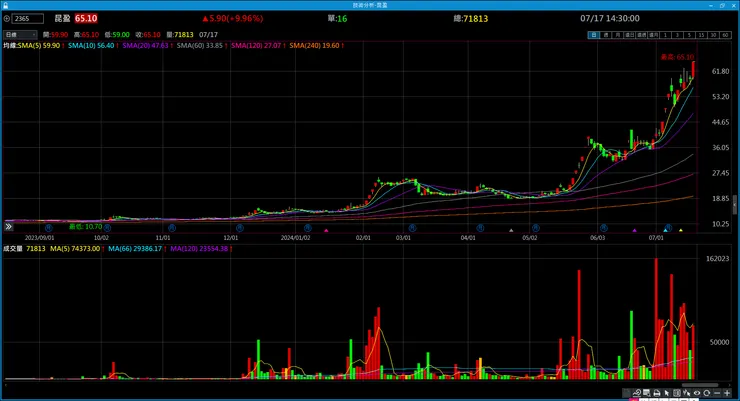Select the 月 monthly period tab

point(618,35)
